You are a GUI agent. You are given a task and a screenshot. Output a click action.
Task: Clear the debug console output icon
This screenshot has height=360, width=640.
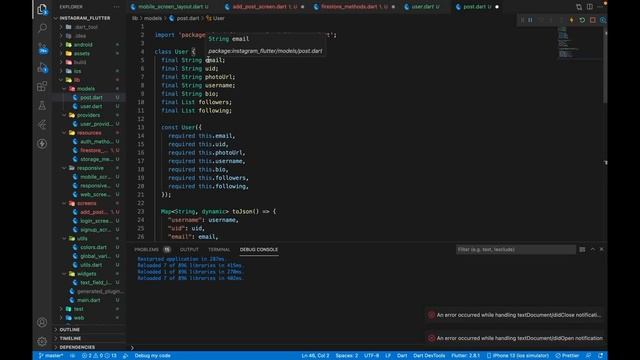[x=582, y=249]
